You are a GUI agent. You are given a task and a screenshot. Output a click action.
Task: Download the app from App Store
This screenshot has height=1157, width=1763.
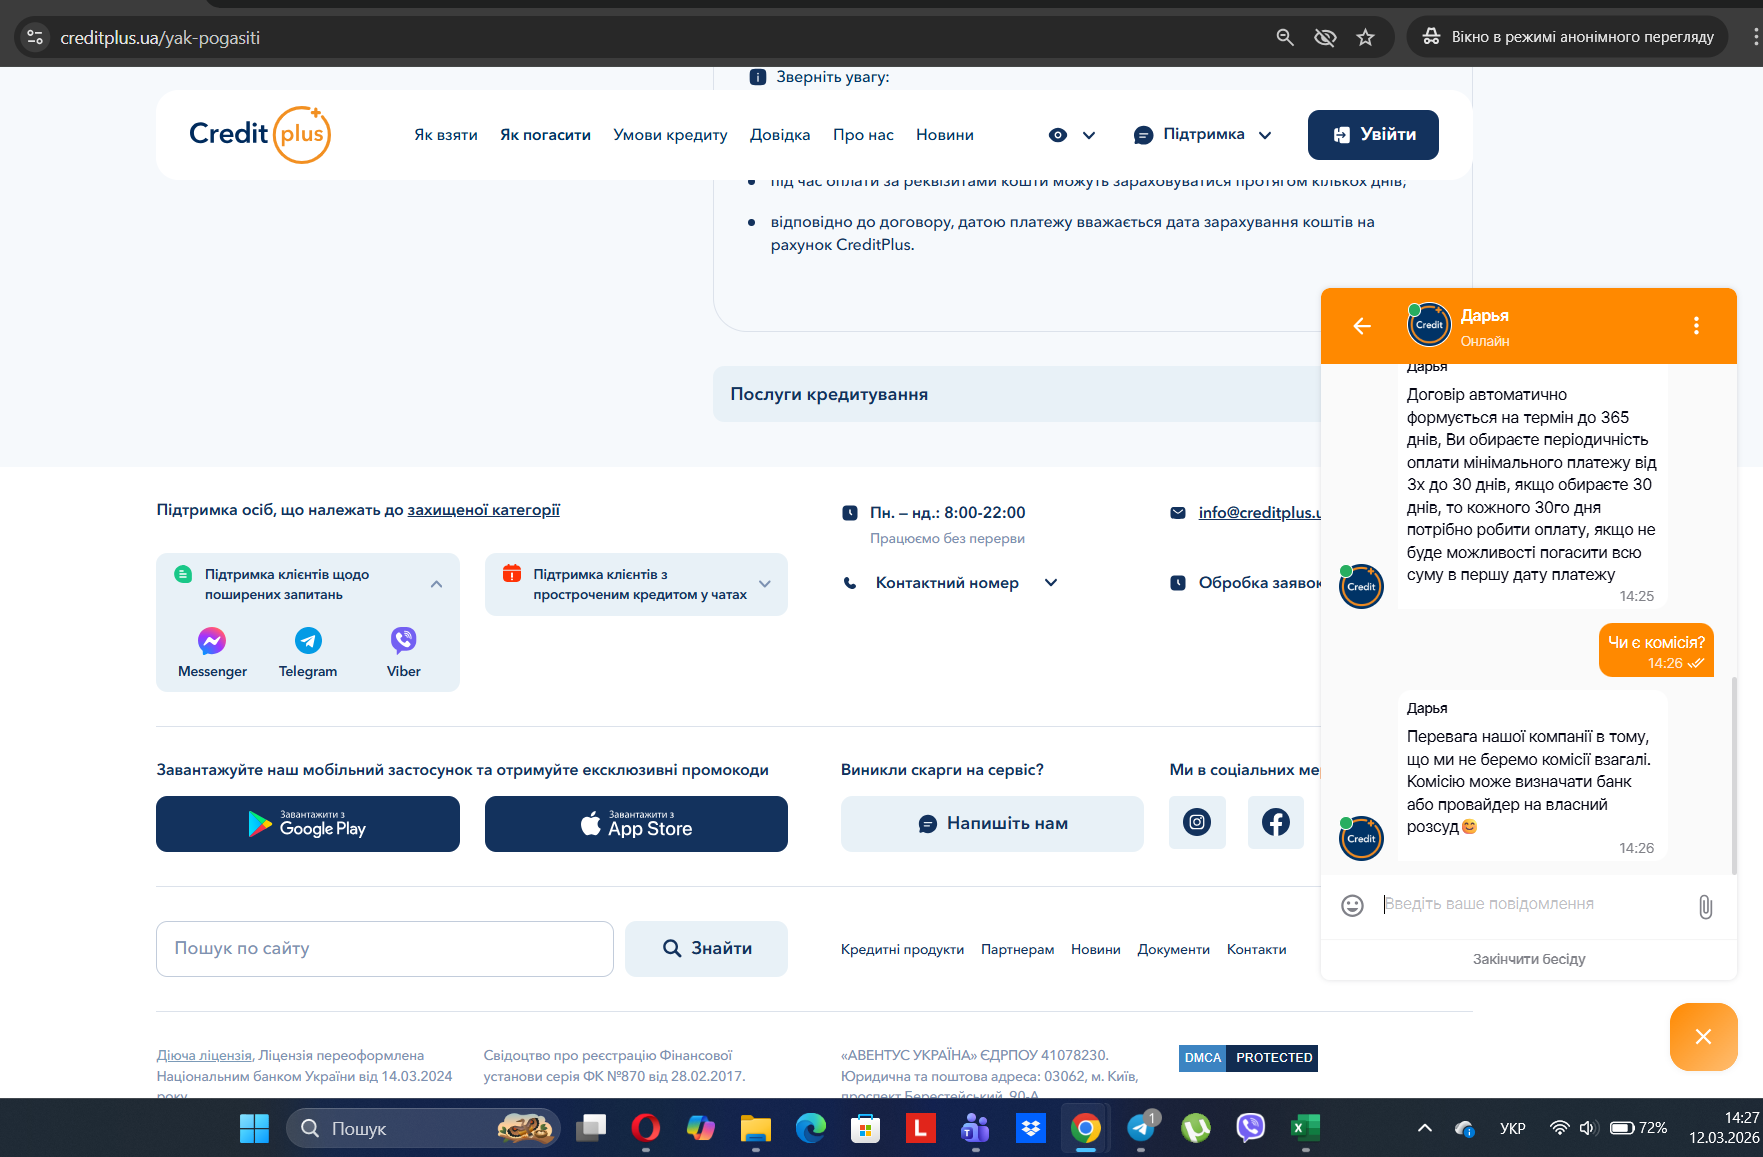pyautogui.click(x=636, y=824)
